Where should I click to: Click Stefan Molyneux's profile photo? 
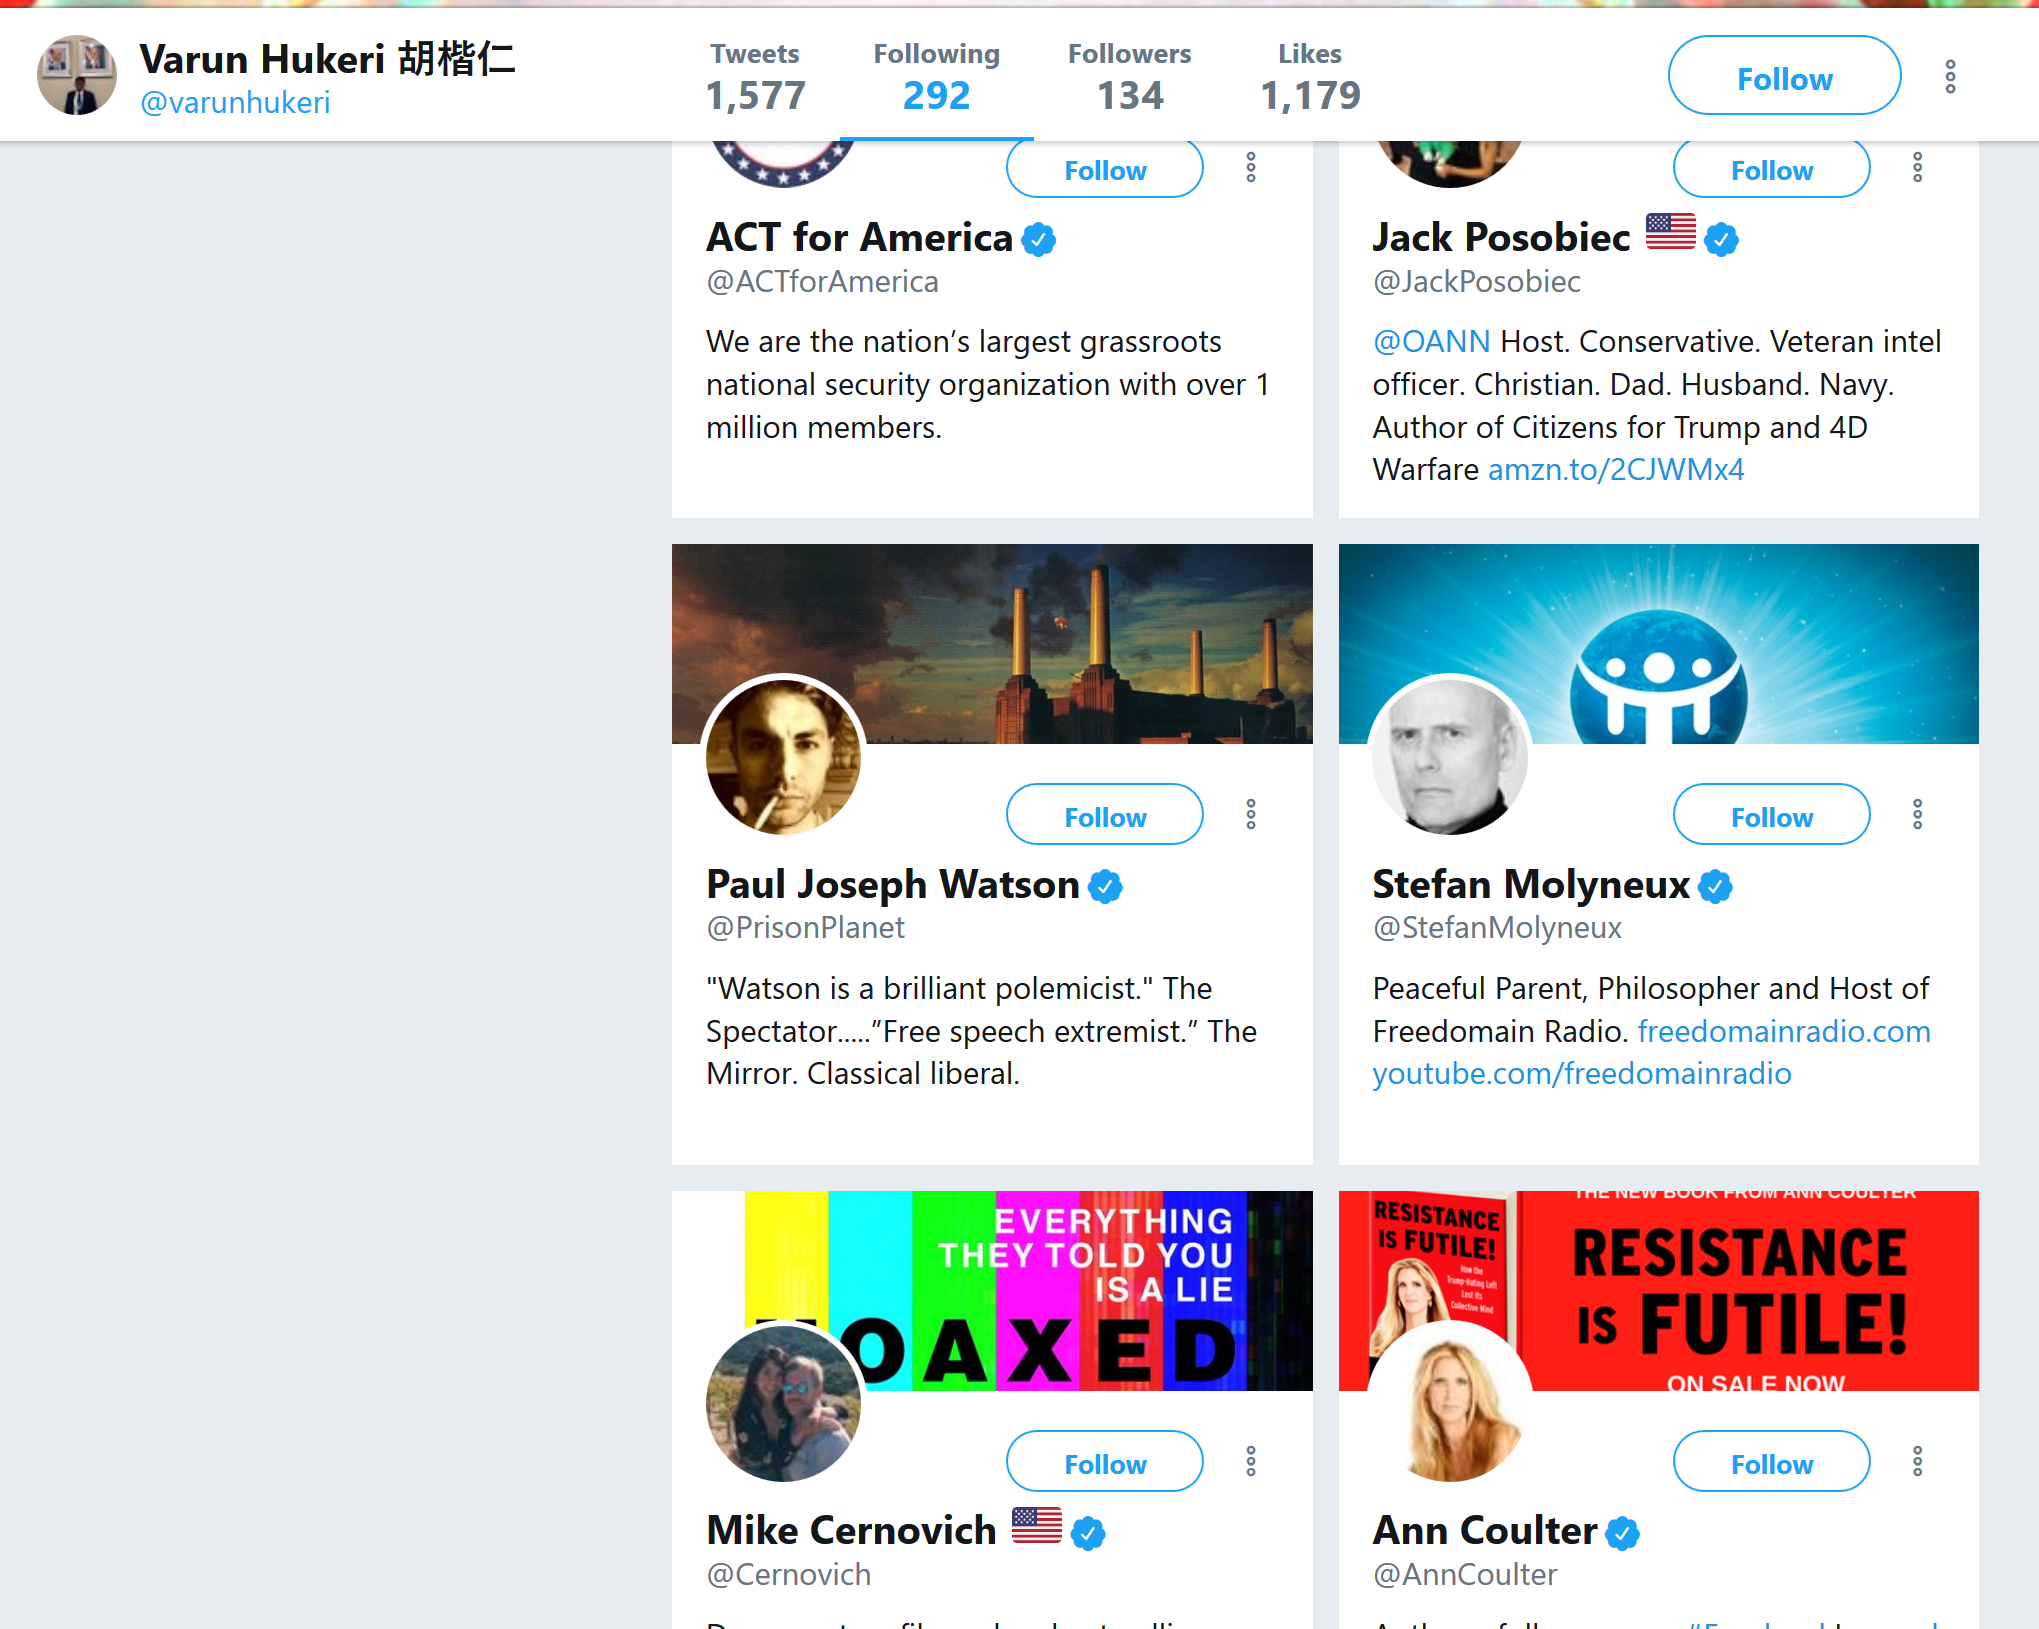(x=1450, y=756)
